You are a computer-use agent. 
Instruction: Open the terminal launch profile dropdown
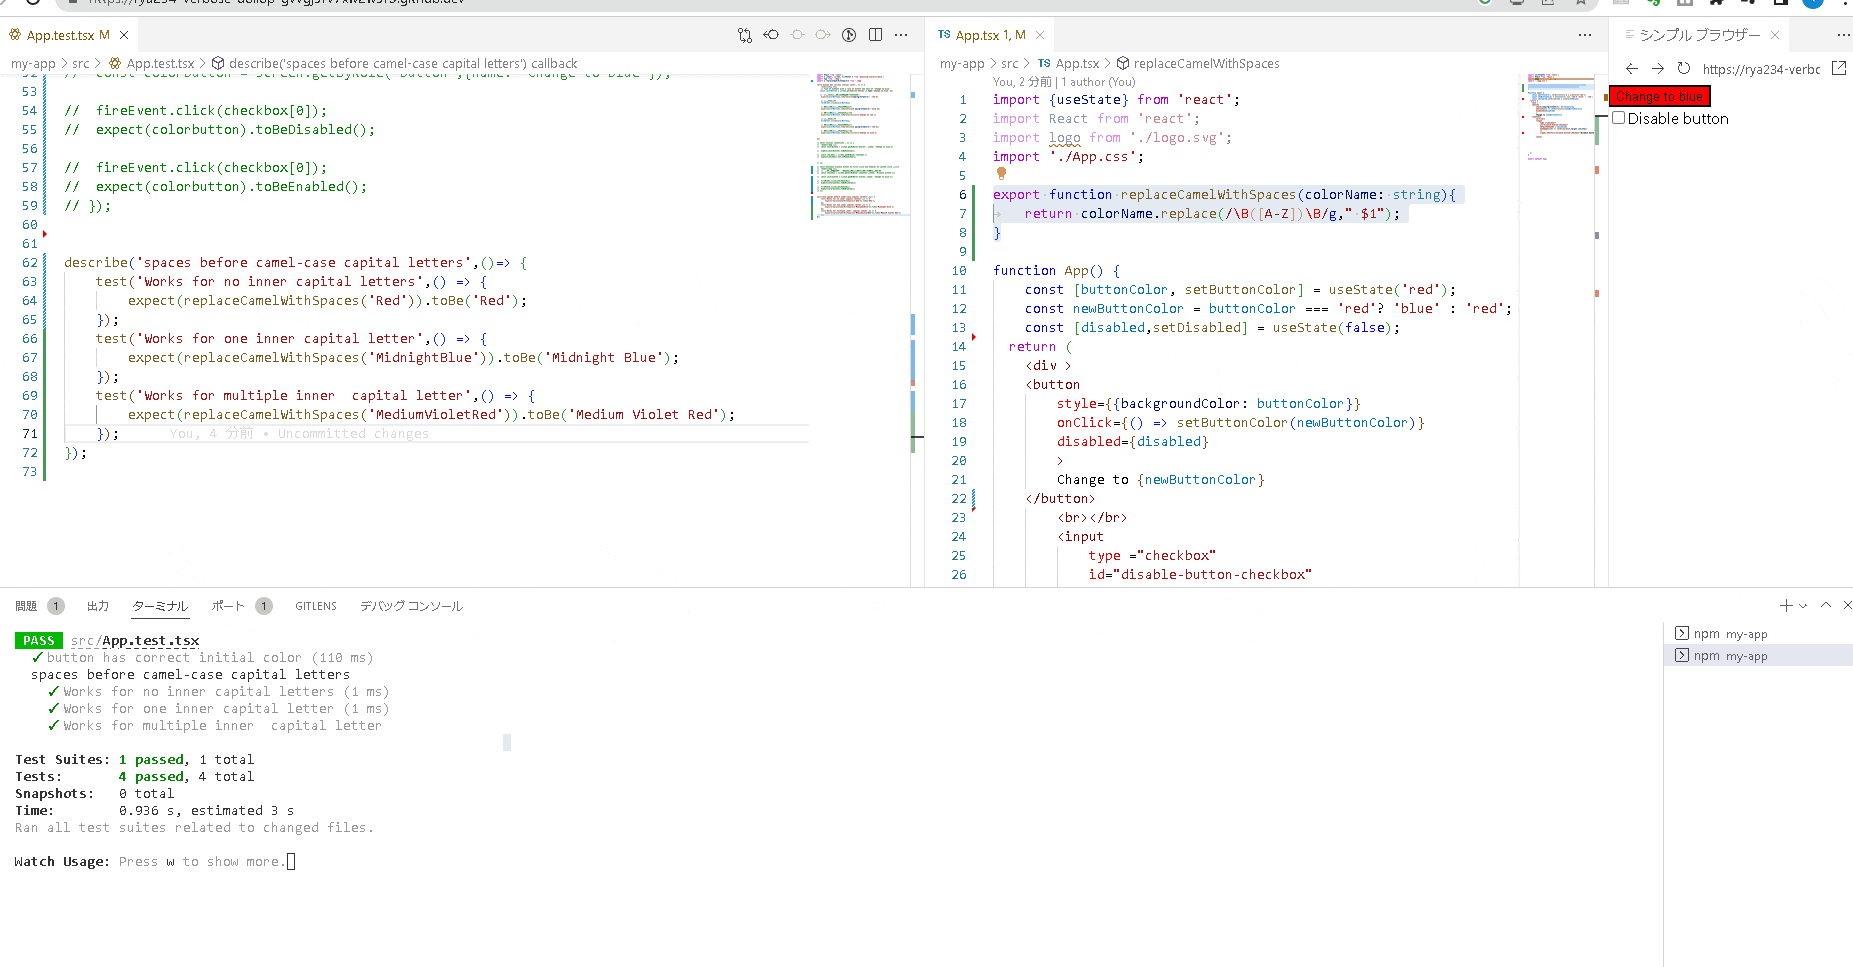[x=1803, y=605]
